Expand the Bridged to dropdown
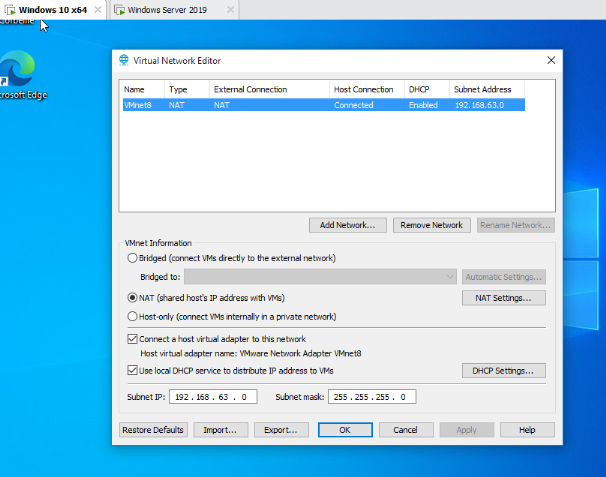 (450, 276)
